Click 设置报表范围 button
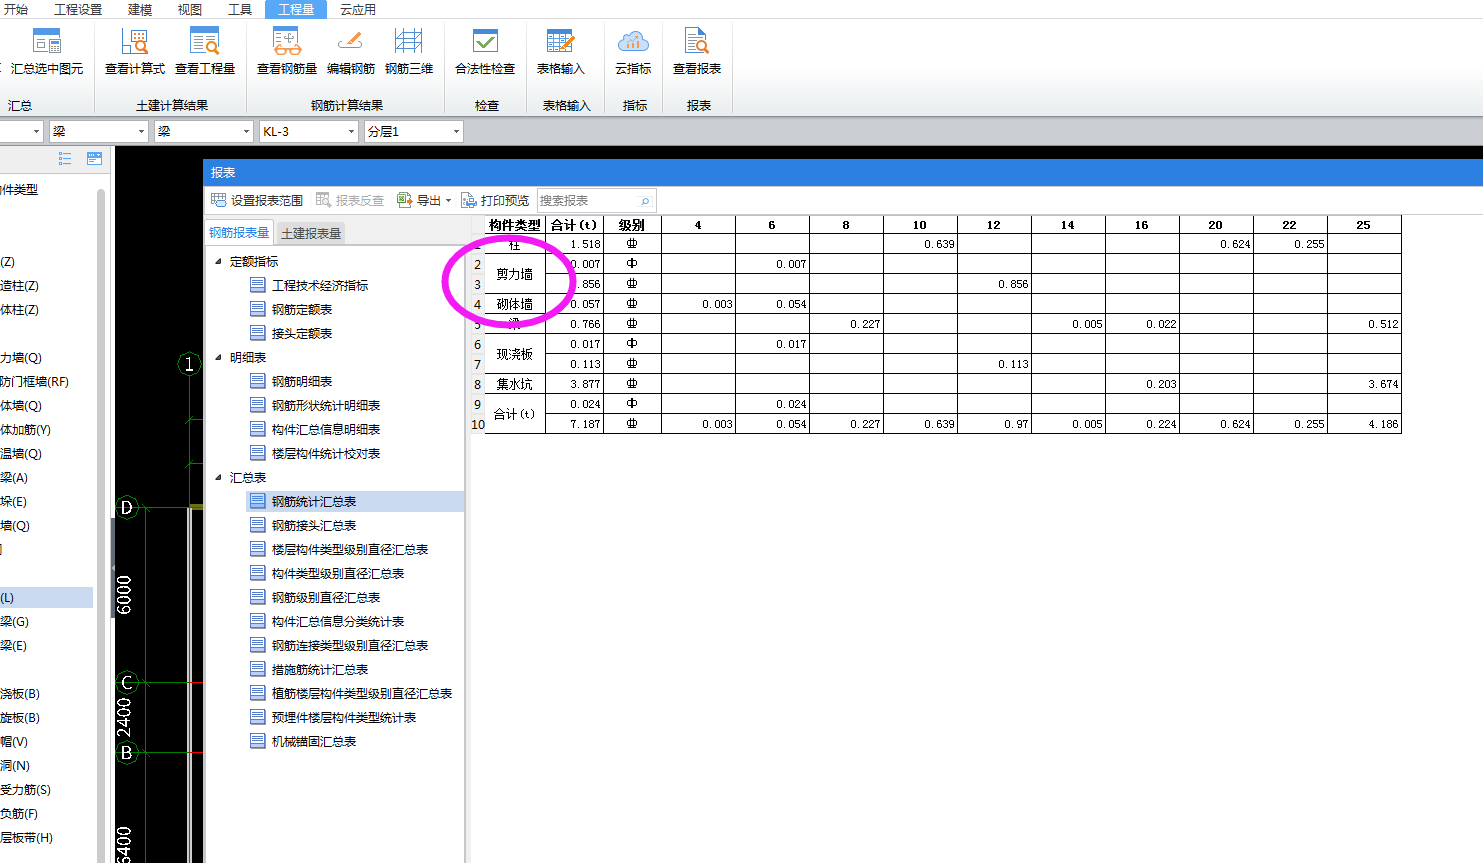The width and height of the screenshot is (1483, 863). tap(257, 200)
